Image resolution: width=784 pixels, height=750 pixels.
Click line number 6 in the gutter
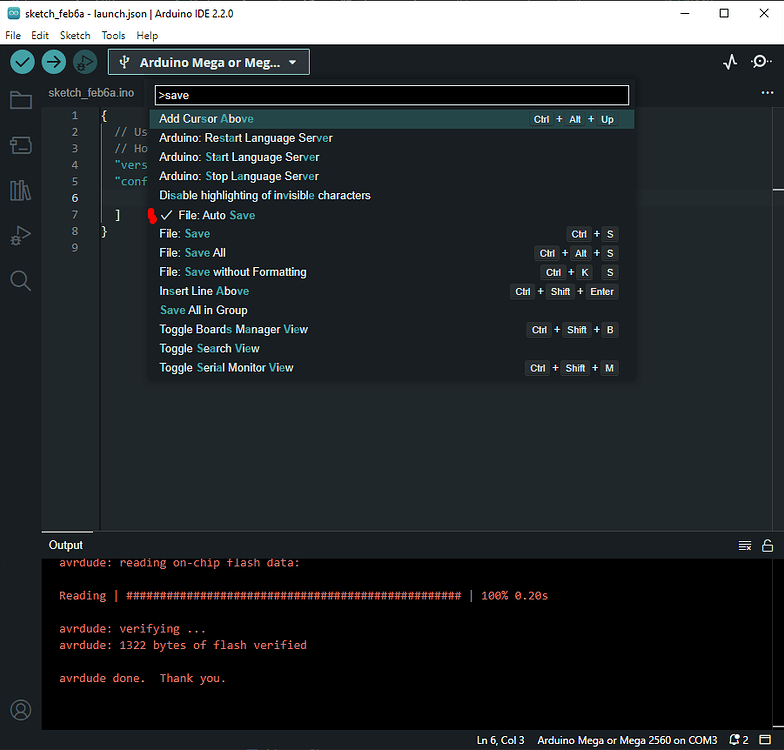point(74,198)
